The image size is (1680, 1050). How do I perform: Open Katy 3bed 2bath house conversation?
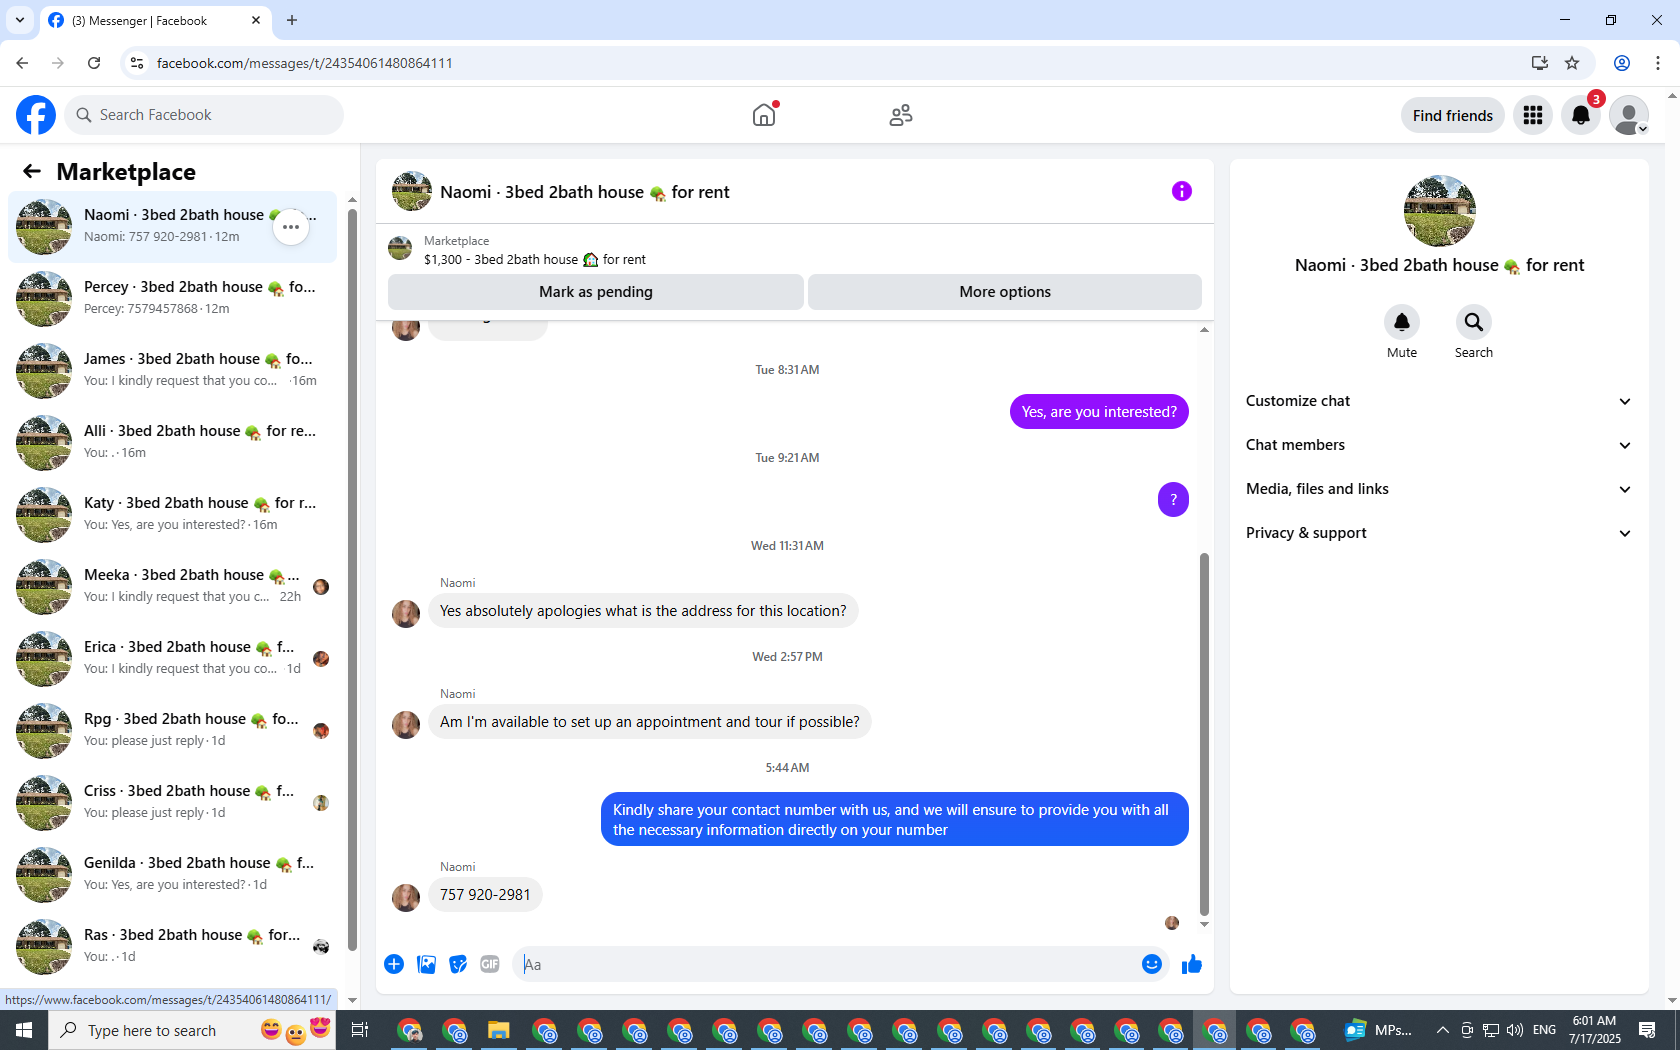172,515
